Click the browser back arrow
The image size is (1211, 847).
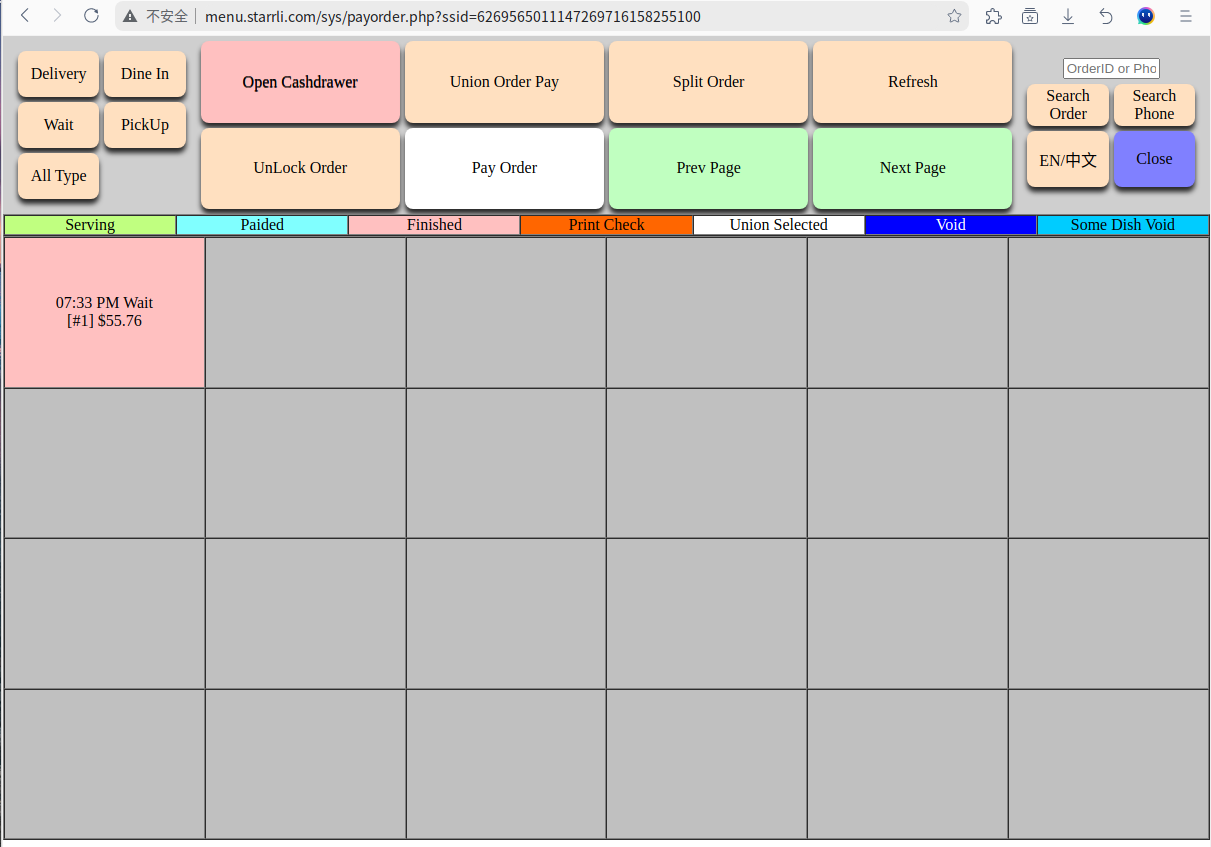[x=26, y=16]
